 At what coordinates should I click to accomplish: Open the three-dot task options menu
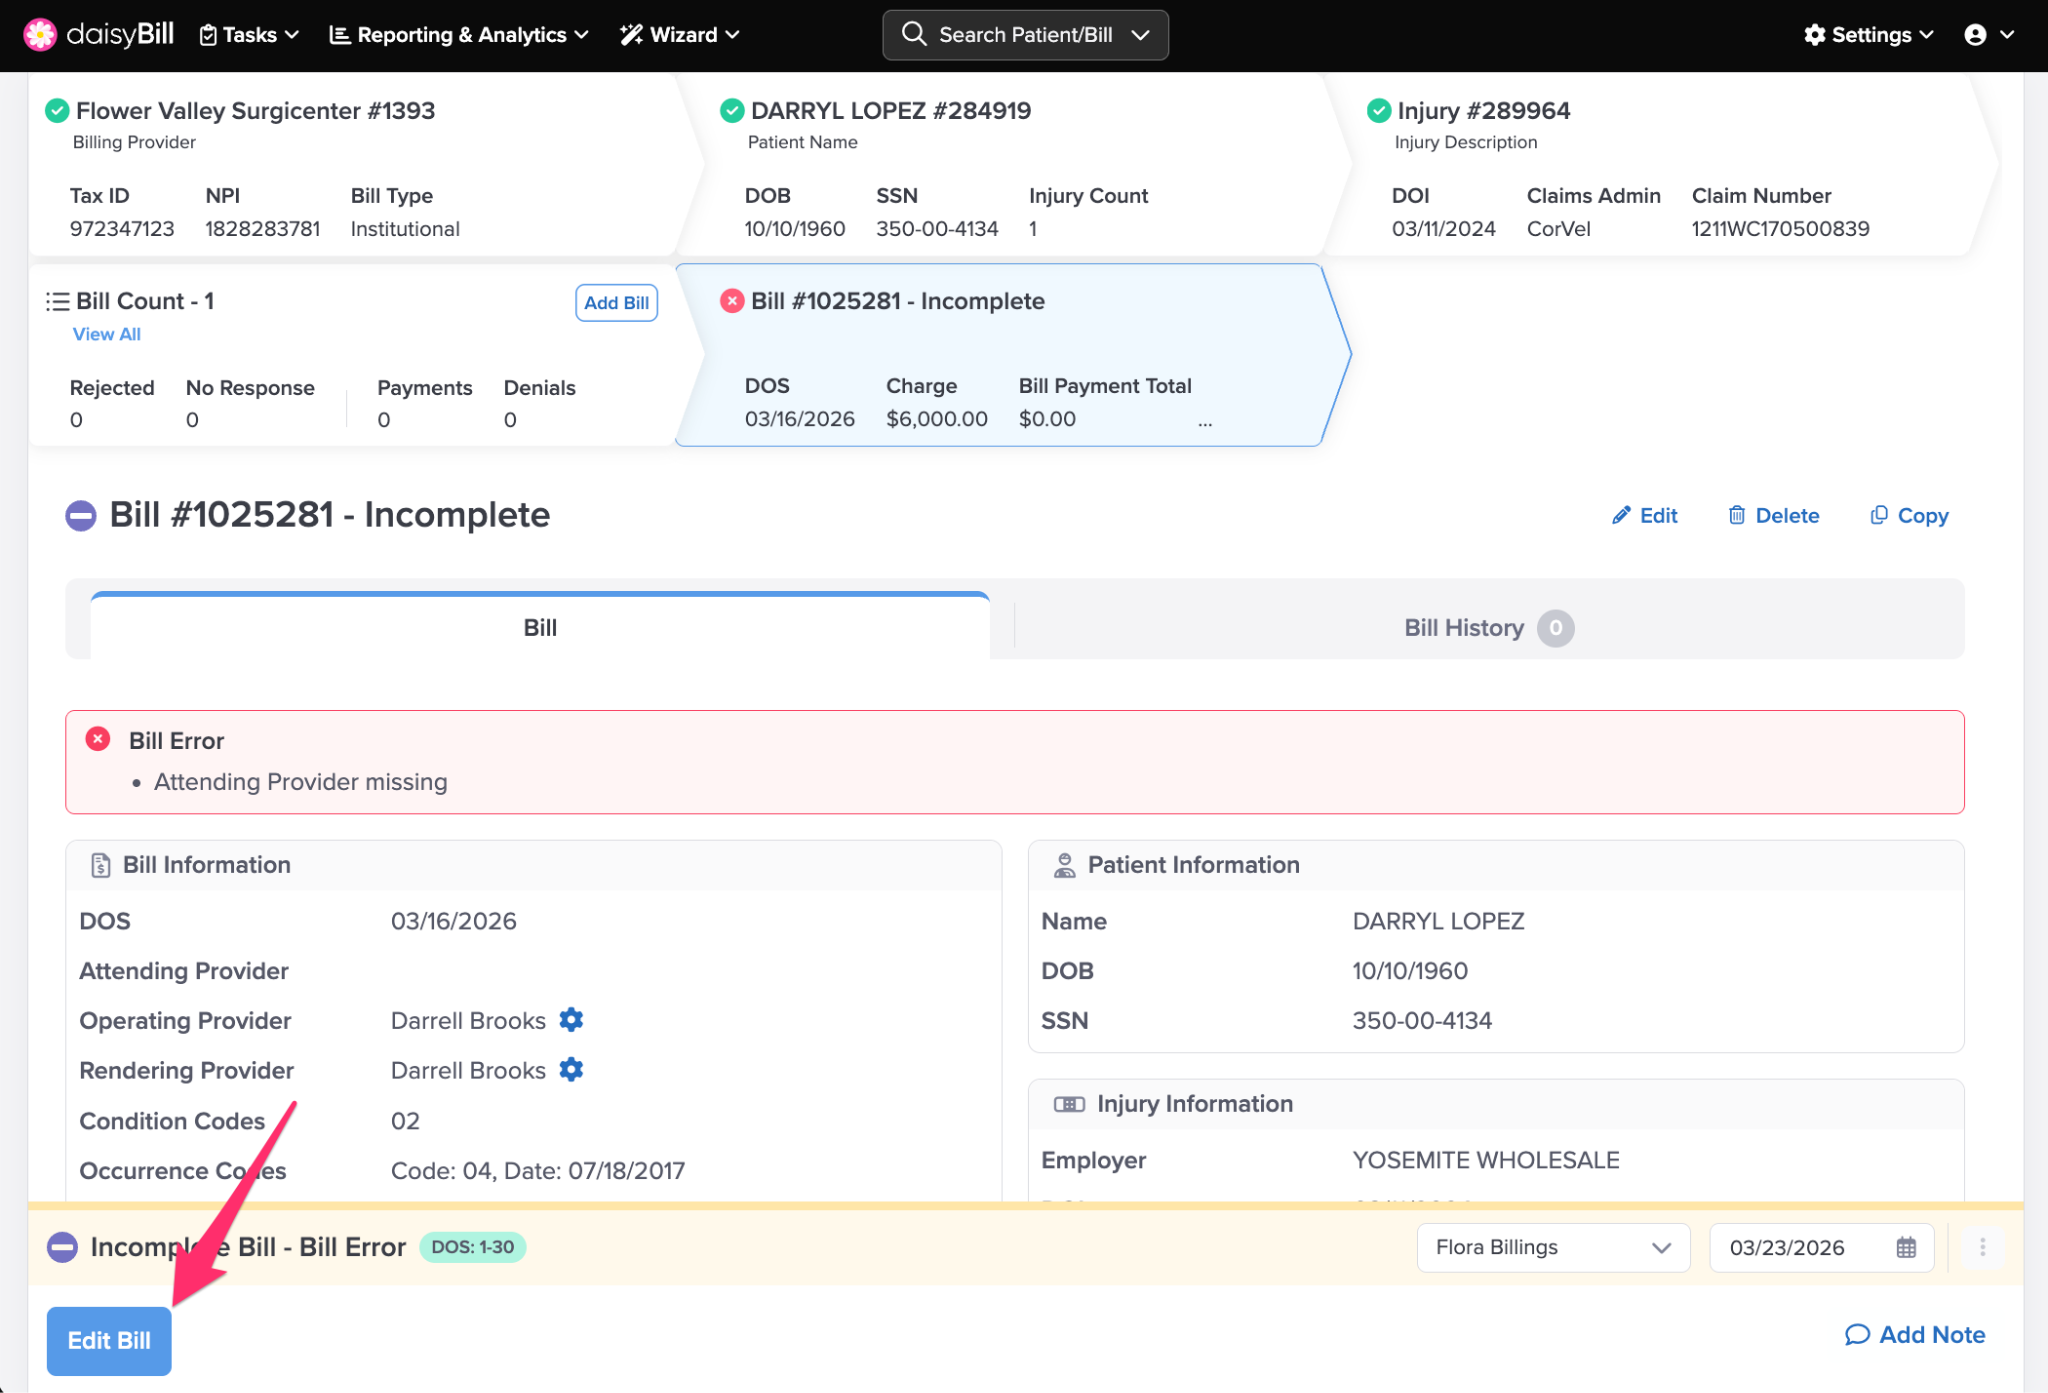pyautogui.click(x=1982, y=1247)
